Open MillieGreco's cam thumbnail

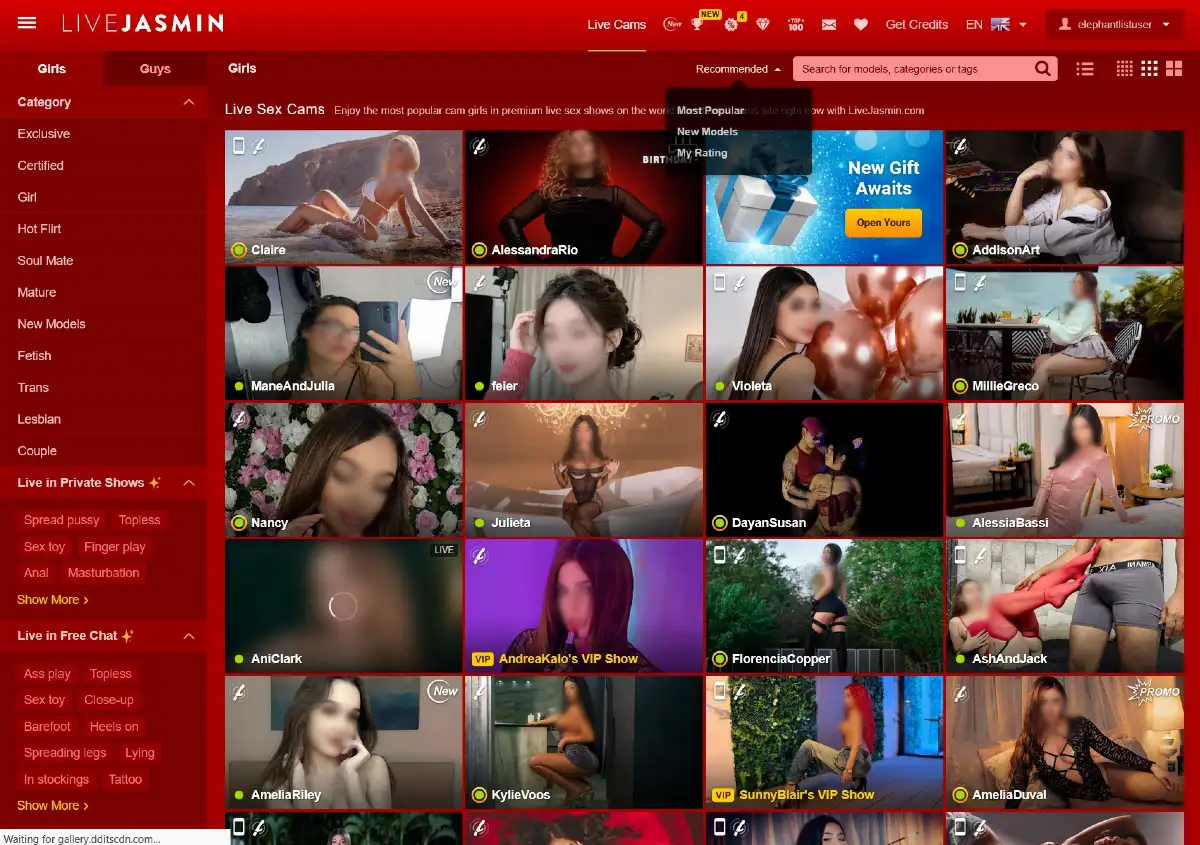coord(1064,333)
